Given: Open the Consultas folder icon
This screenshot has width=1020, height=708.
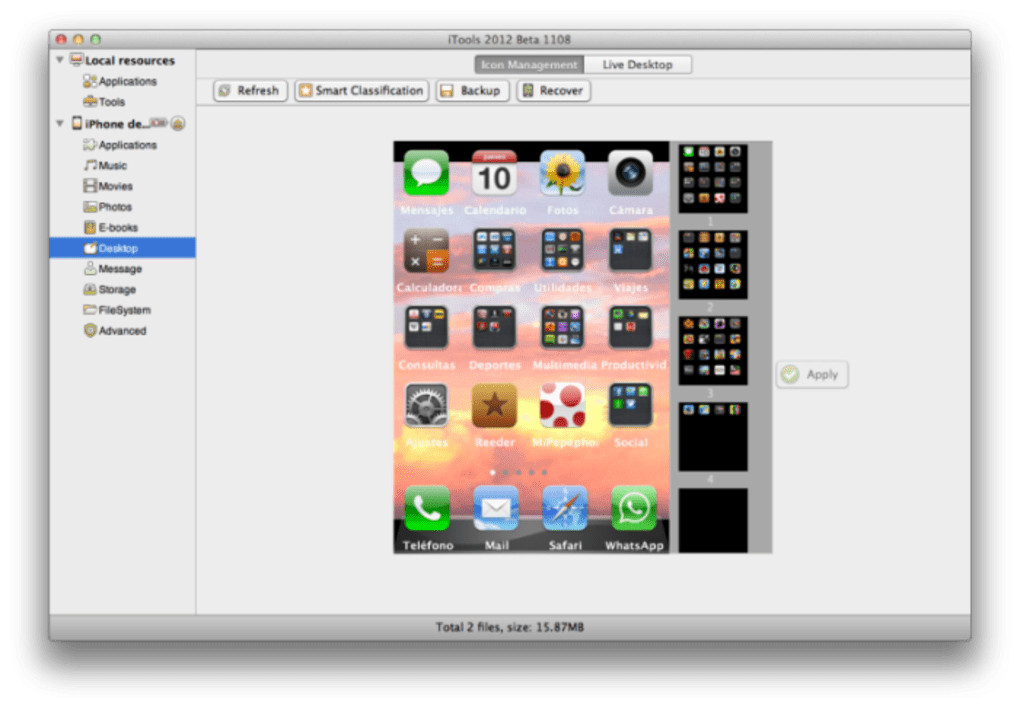Looking at the screenshot, I should [426, 328].
